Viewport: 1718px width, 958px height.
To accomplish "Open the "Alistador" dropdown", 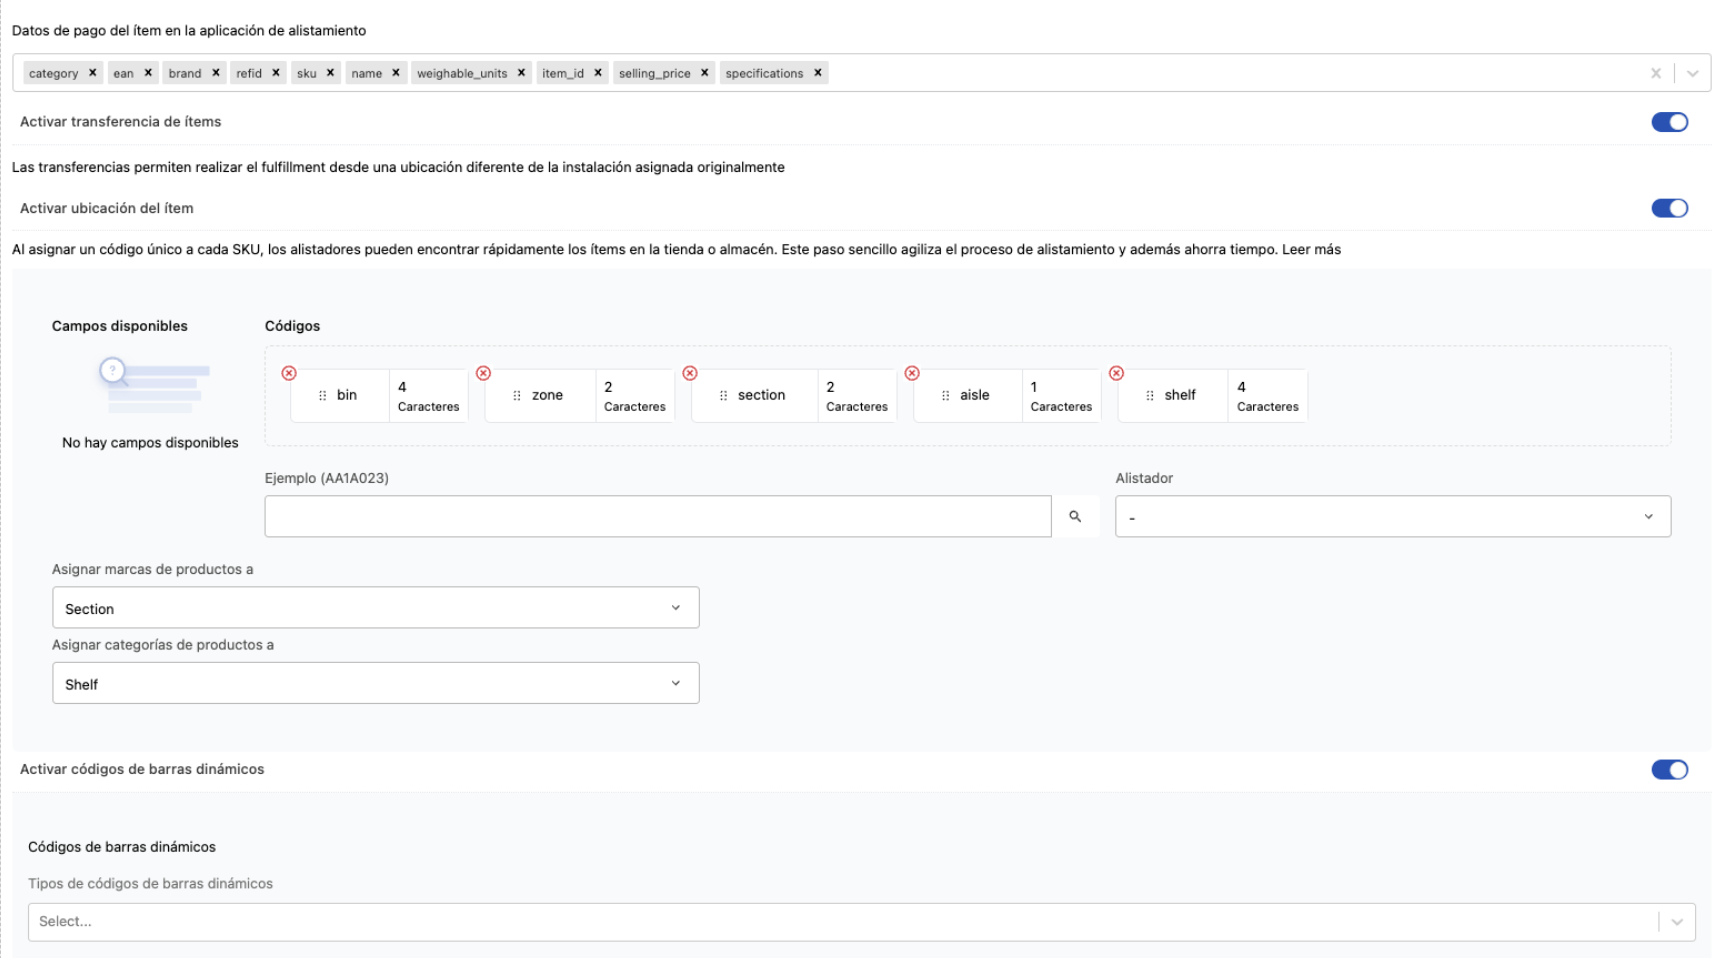I will pos(1392,516).
